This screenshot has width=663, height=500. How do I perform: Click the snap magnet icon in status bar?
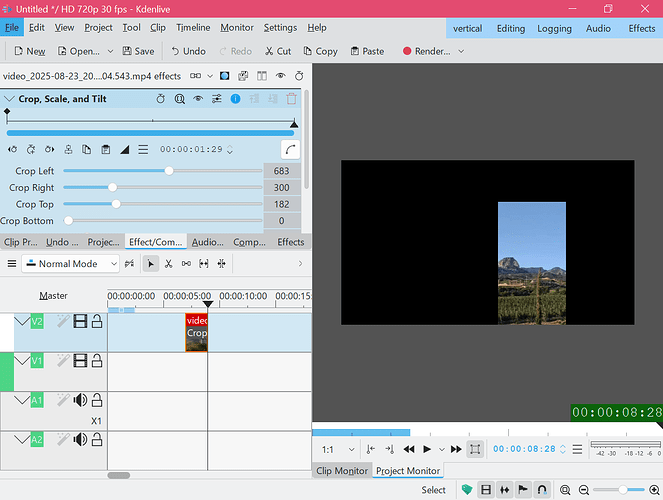(542, 490)
